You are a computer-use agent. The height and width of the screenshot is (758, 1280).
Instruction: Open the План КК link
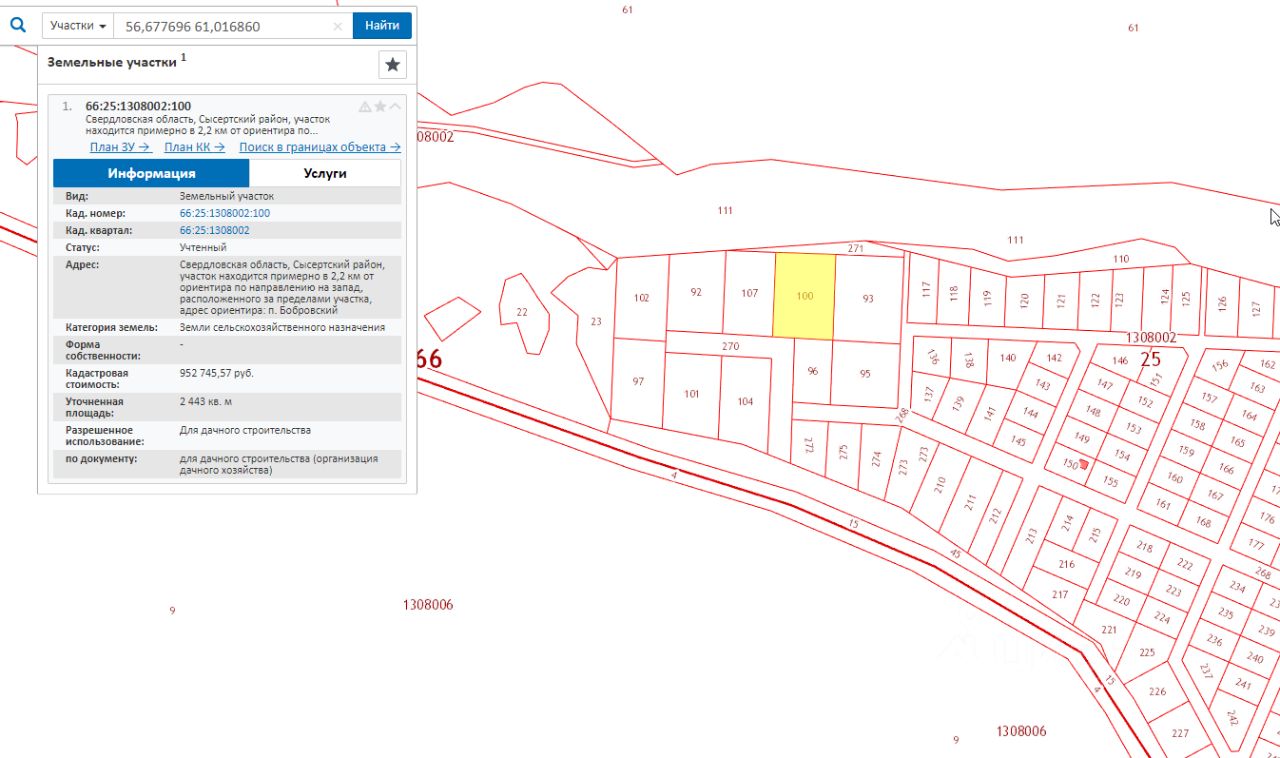(x=194, y=147)
